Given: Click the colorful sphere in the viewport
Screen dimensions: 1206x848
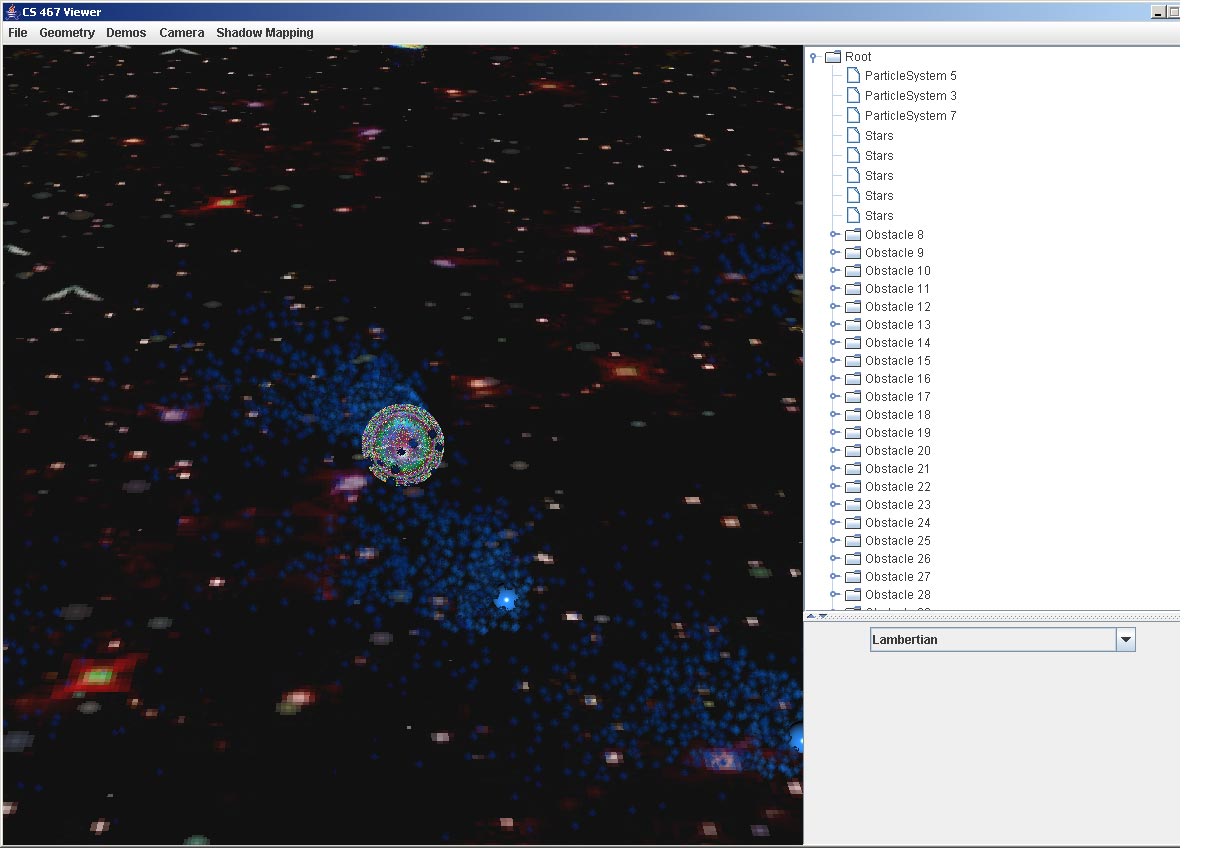Looking at the screenshot, I should click(402, 446).
